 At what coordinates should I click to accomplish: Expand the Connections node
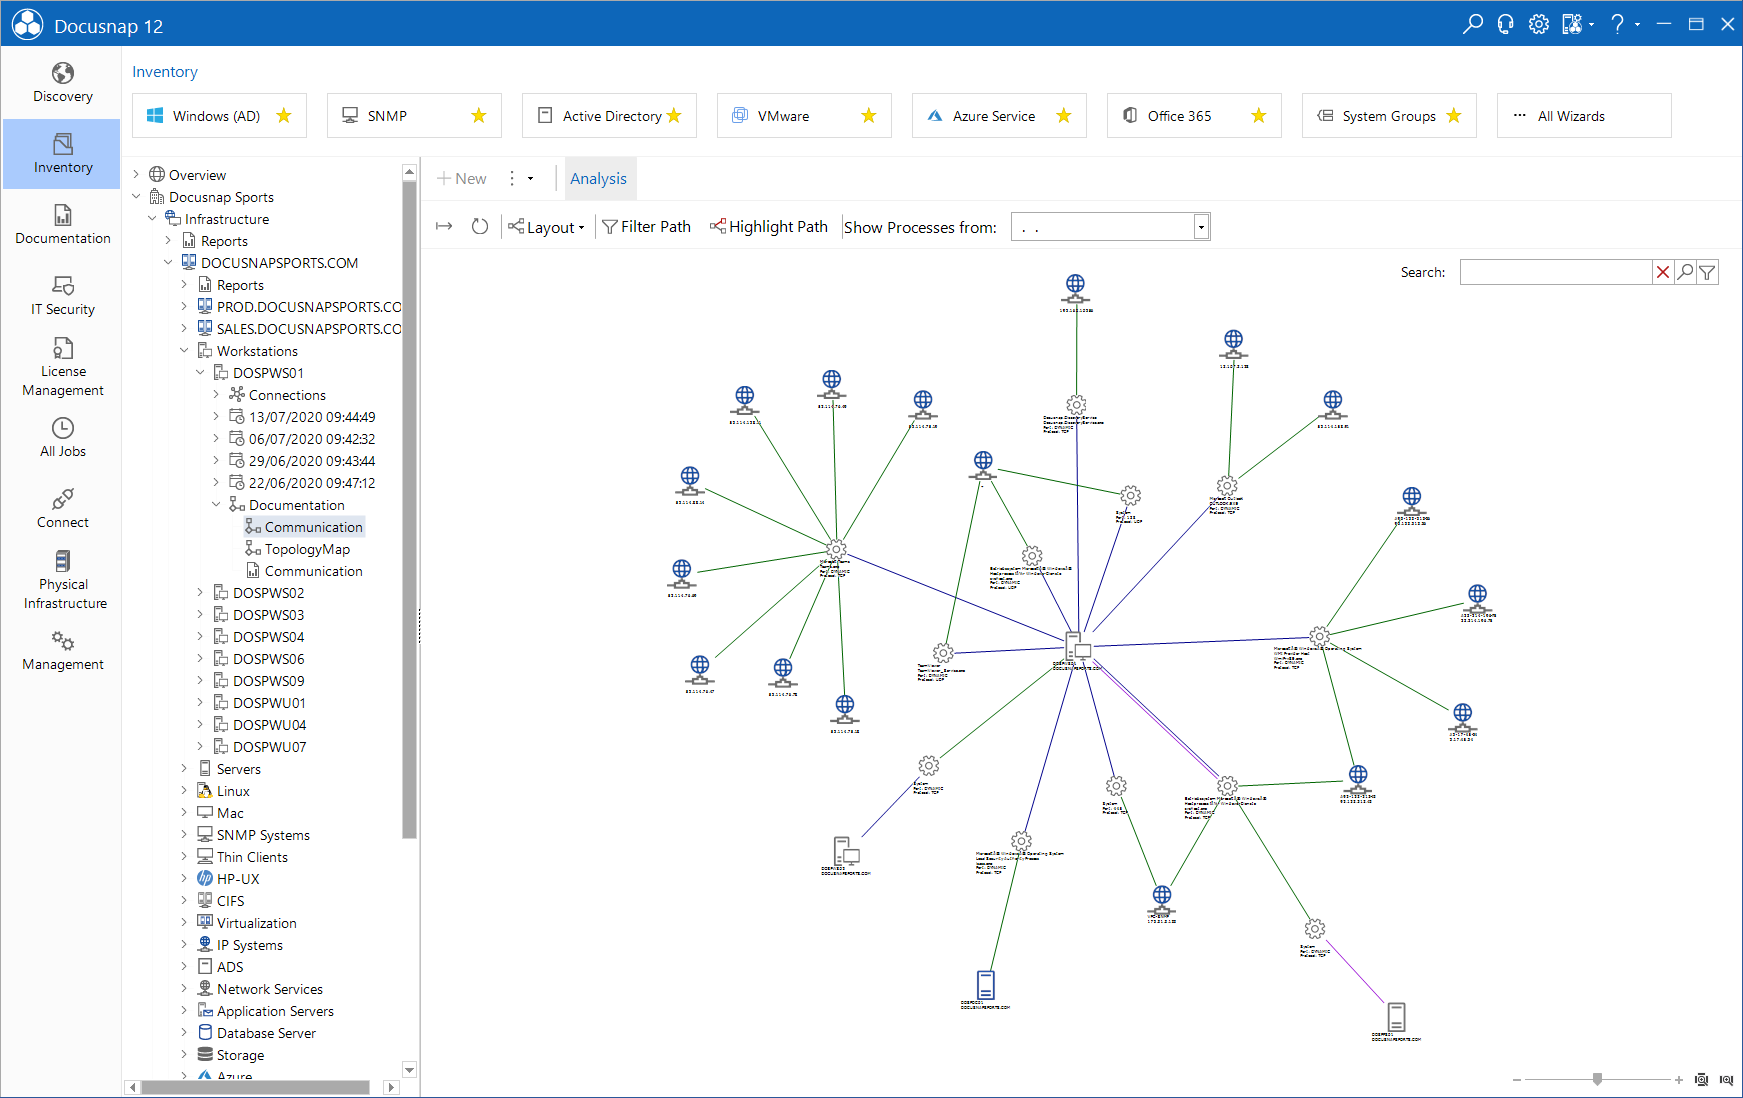point(217,395)
